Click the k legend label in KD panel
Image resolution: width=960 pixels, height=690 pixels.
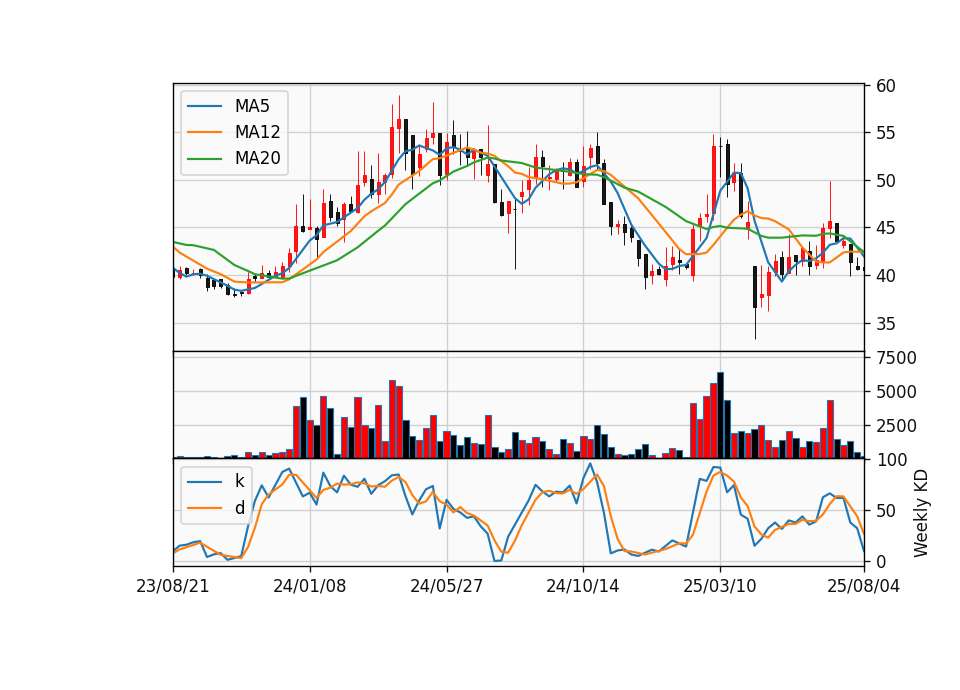(x=239, y=481)
